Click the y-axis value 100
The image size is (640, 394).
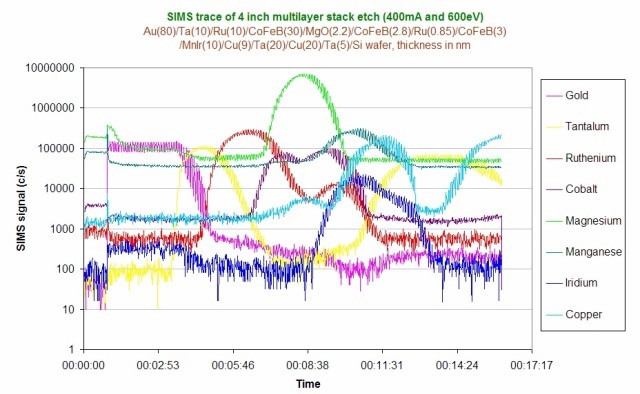pyautogui.click(x=65, y=269)
